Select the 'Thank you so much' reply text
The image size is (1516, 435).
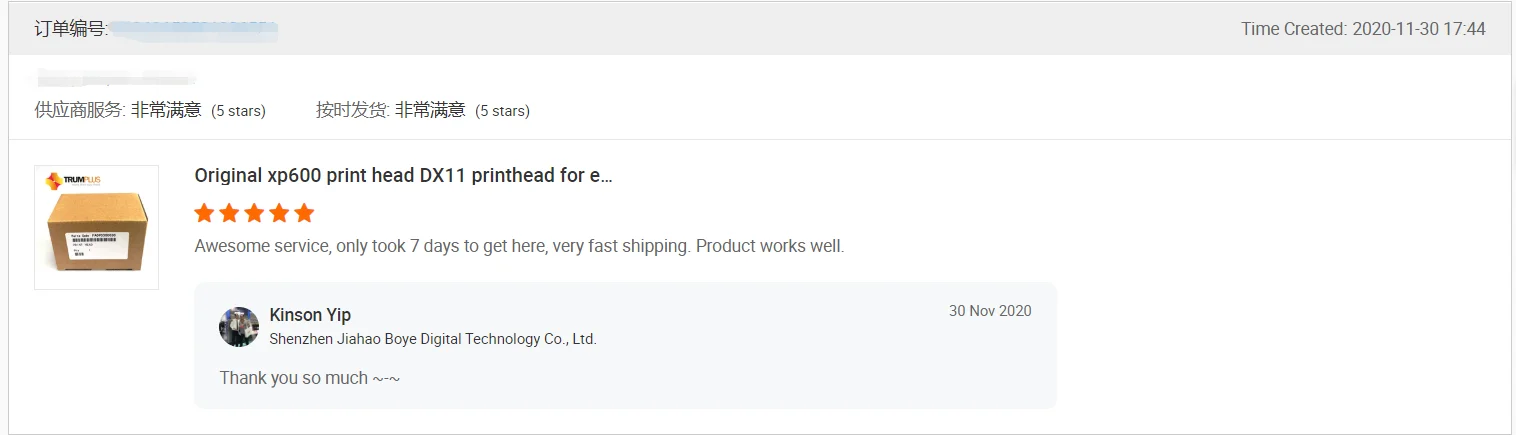[x=310, y=378]
